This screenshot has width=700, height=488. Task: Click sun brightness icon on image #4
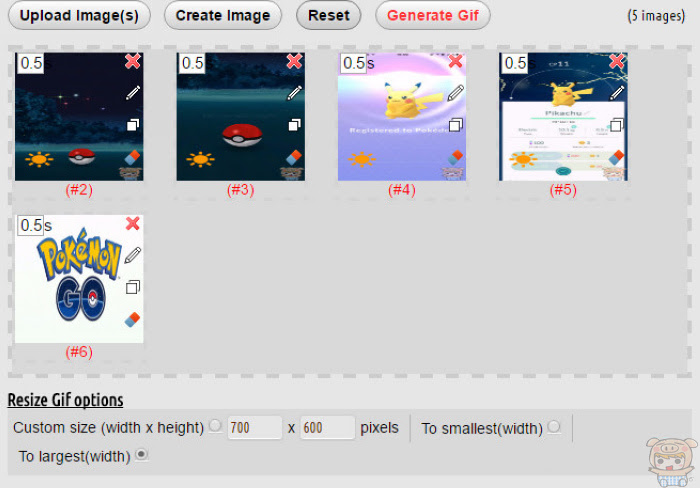(362, 159)
